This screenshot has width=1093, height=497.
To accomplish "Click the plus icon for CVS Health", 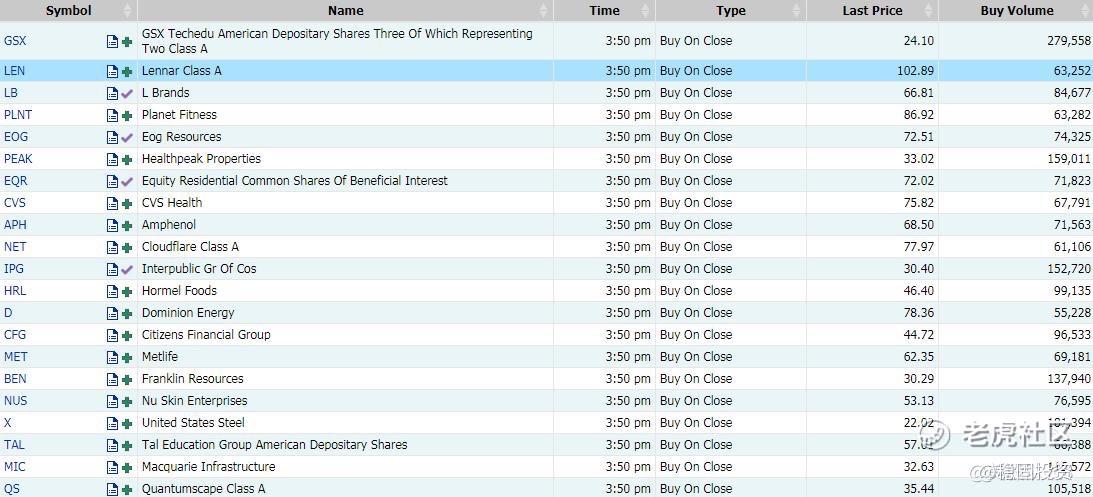I will click(127, 204).
